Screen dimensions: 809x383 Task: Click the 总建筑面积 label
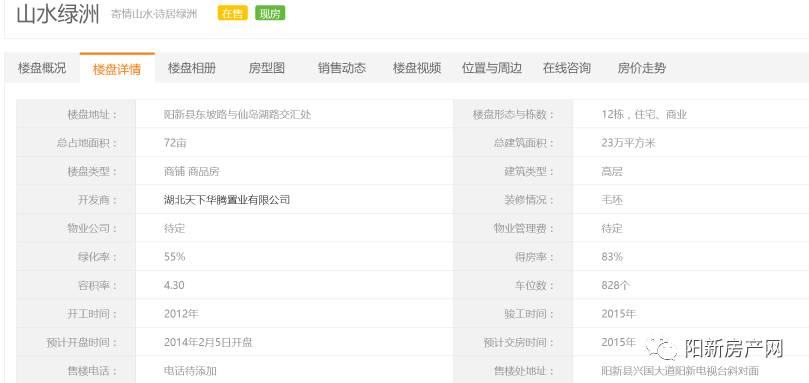point(524,143)
